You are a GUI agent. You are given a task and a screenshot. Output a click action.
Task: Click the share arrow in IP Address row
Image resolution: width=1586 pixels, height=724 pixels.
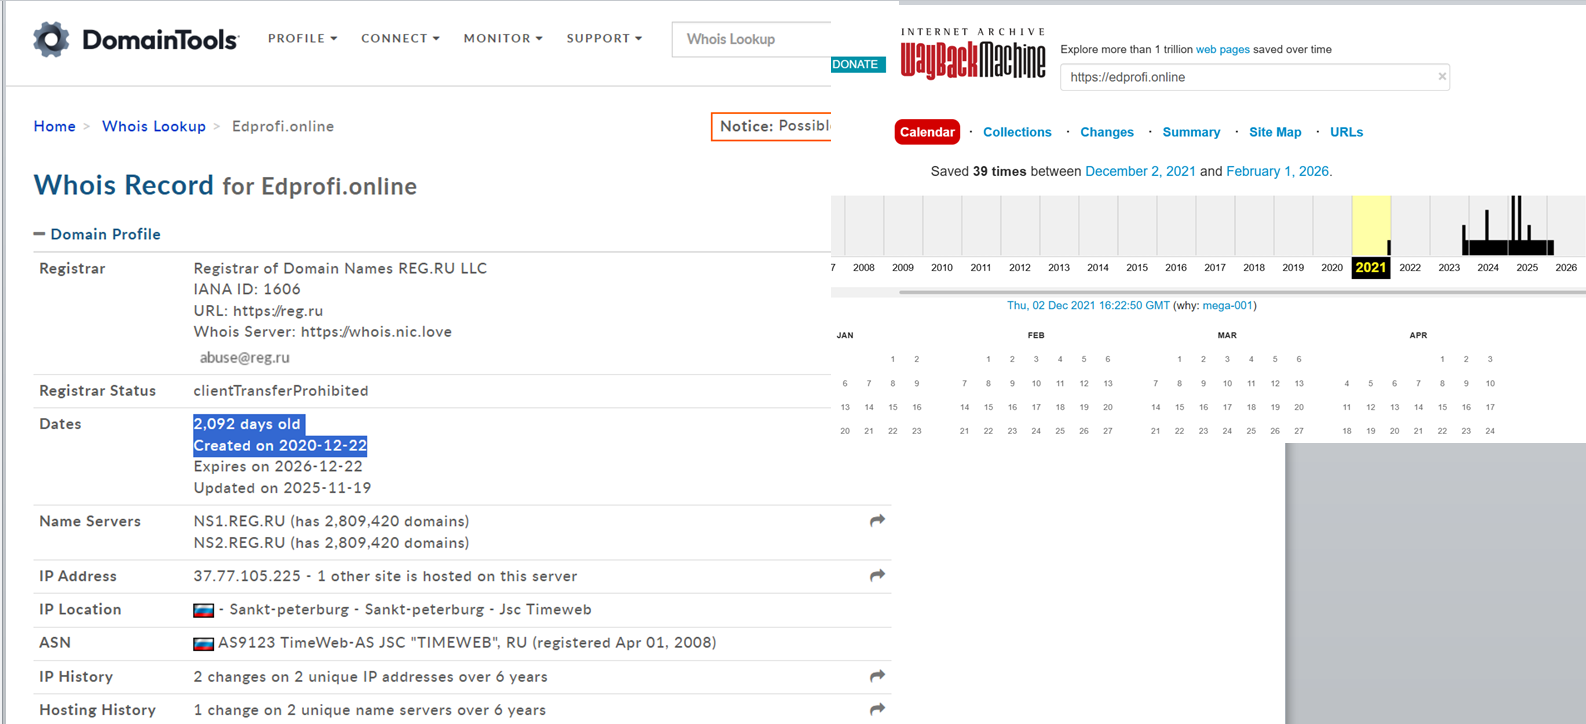pyautogui.click(x=877, y=575)
